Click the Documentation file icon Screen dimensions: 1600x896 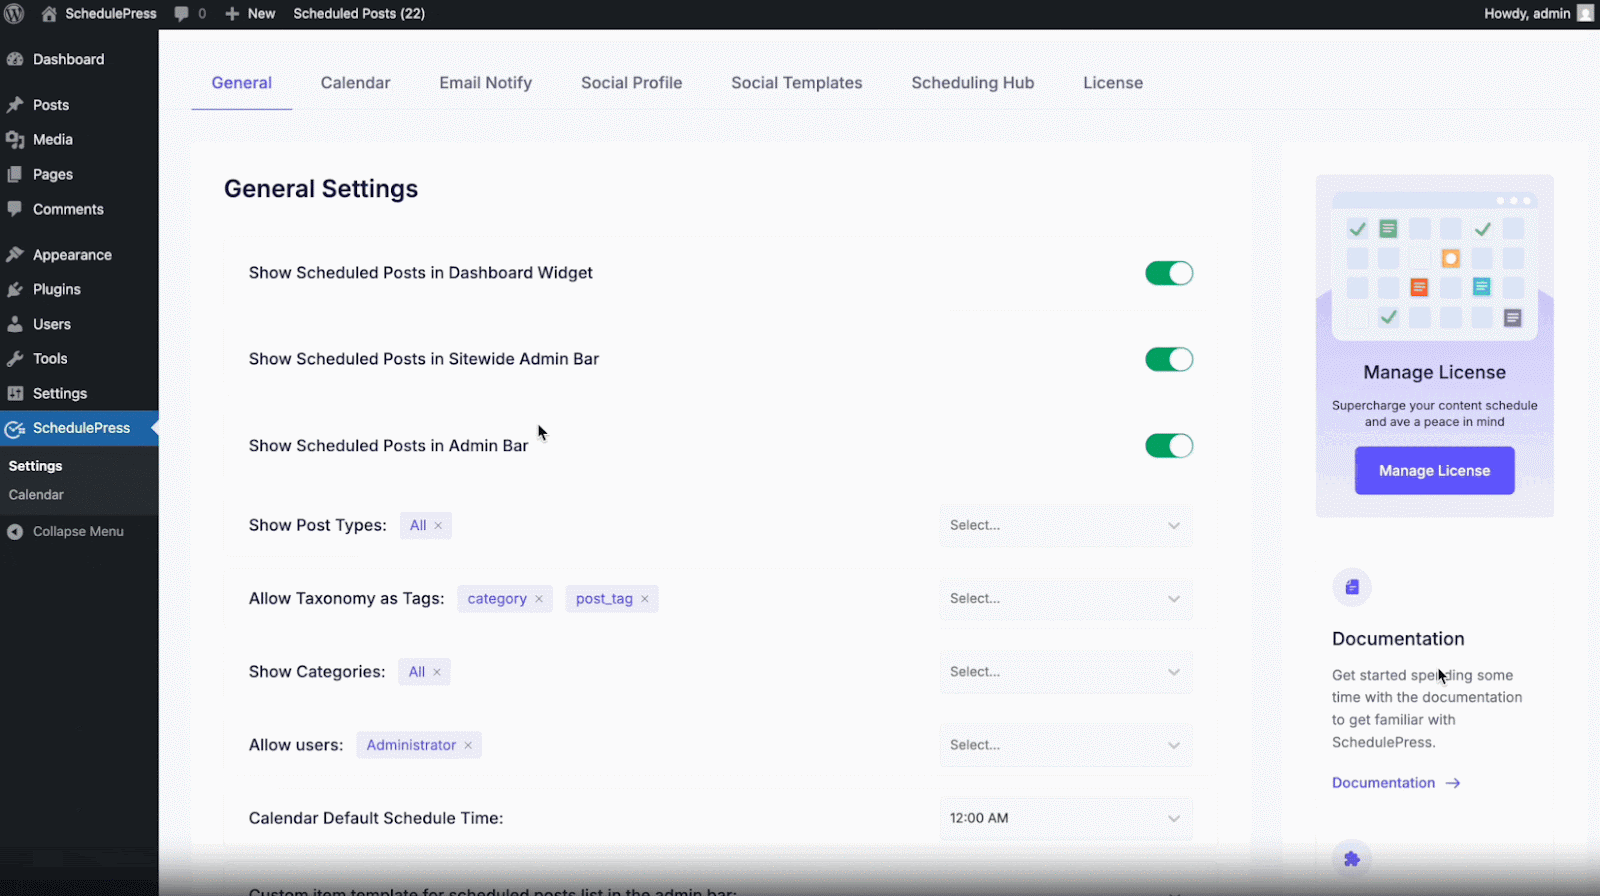(1352, 587)
